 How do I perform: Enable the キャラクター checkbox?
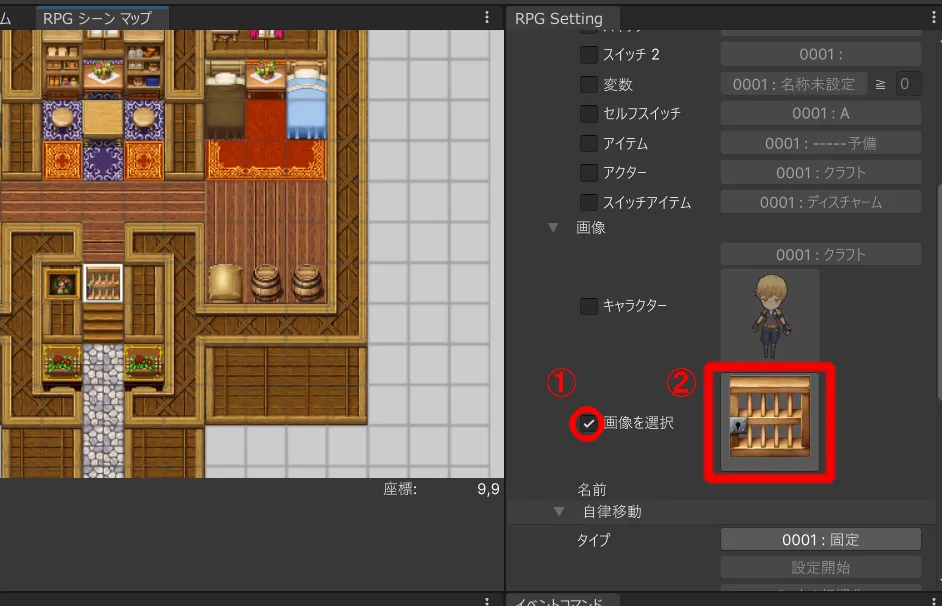(589, 305)
